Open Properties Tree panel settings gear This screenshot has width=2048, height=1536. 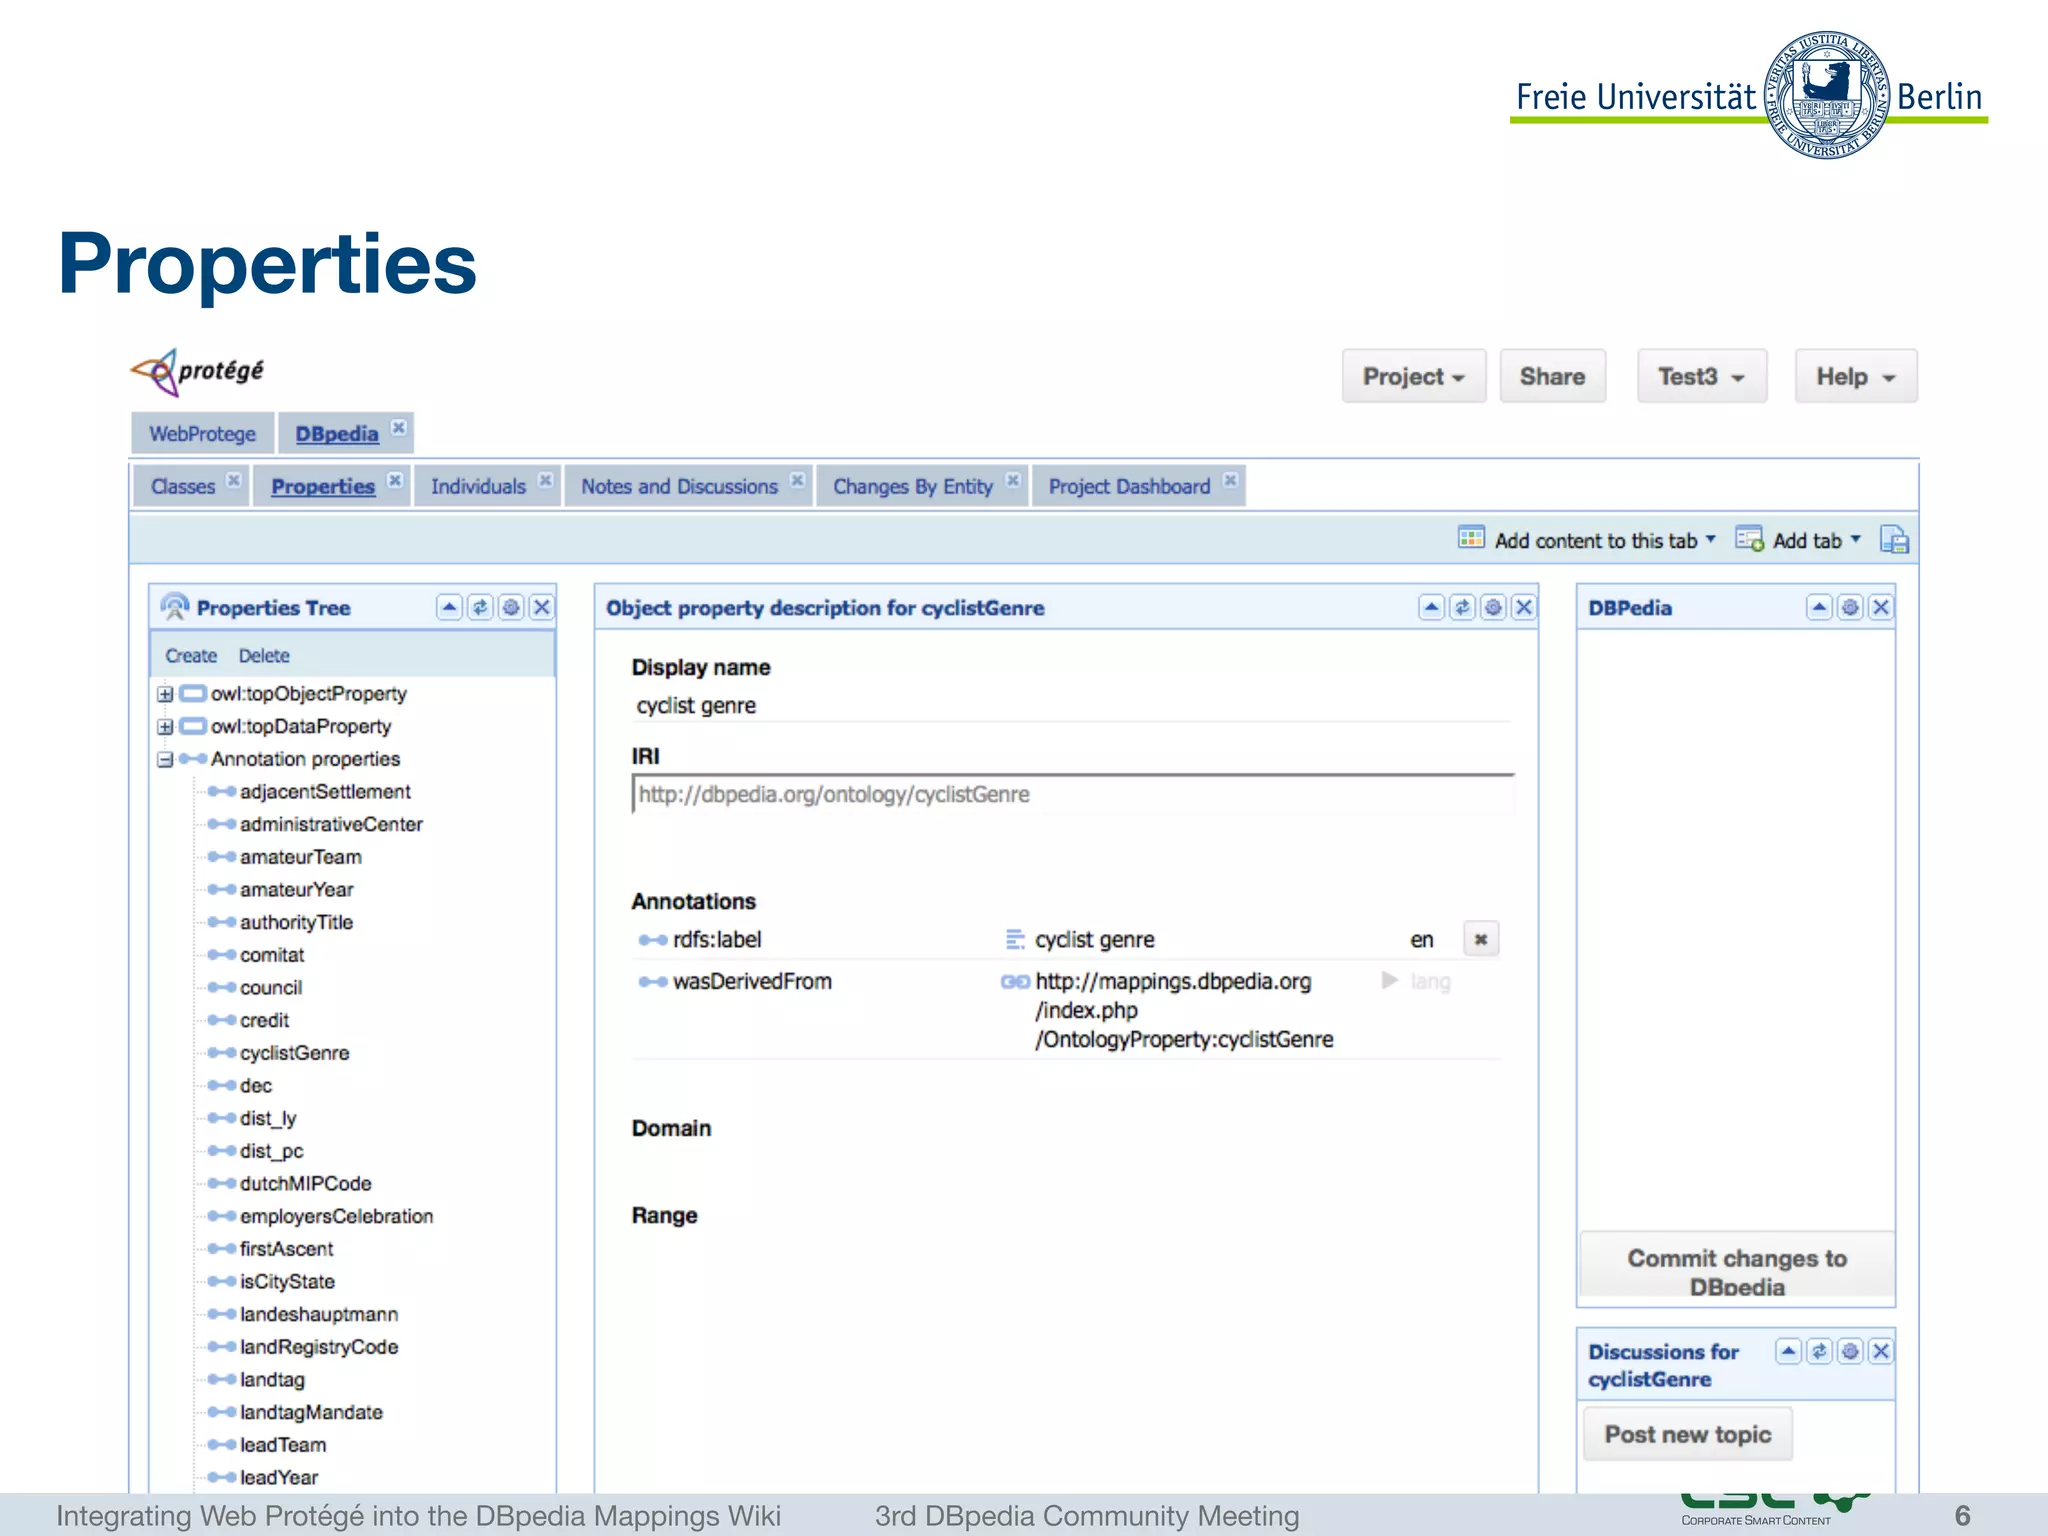coord(511,608)
